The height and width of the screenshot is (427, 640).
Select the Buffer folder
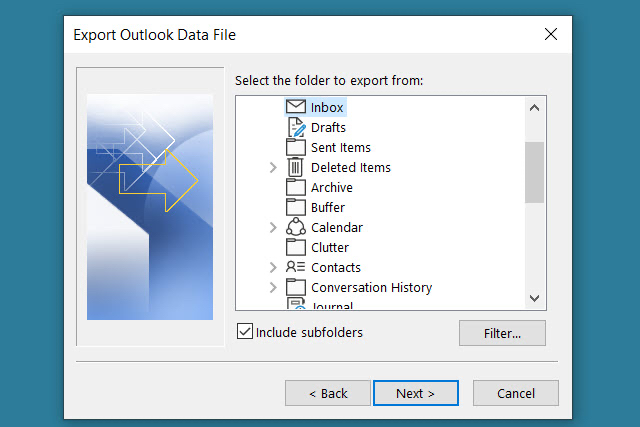click(x=327, y=207)
